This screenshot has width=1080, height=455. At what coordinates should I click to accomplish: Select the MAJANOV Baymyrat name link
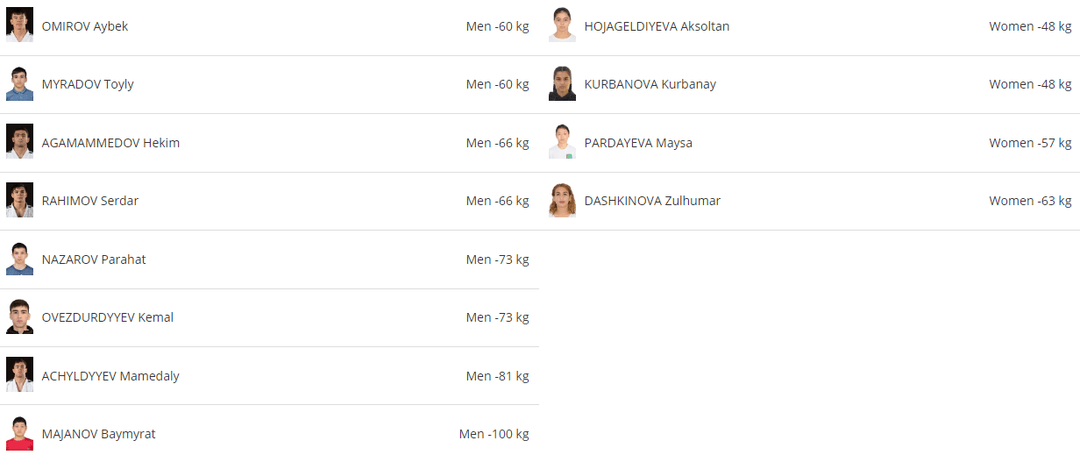point(99,434)
